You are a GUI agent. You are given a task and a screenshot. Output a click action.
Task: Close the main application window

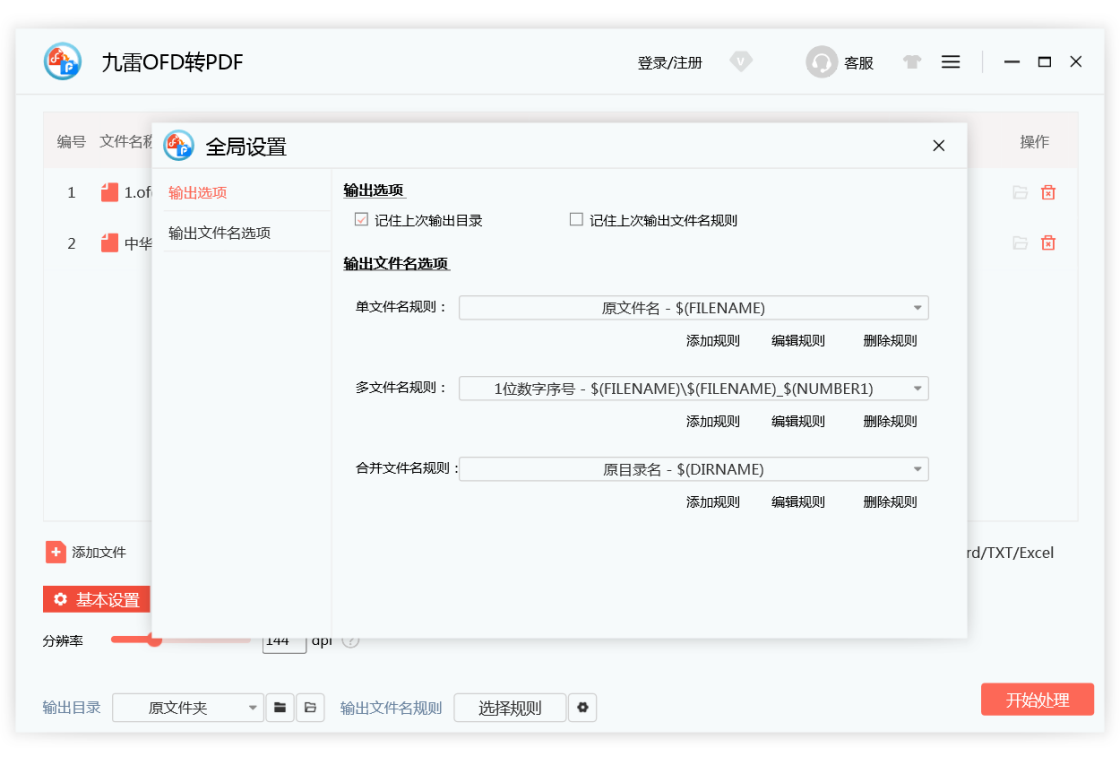tap(1076, 62)
